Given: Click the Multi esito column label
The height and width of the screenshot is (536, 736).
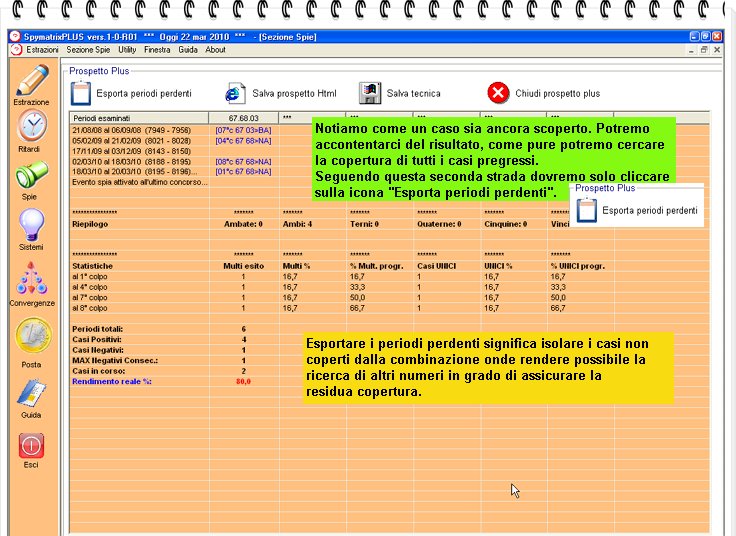Looking at the screenshot, I should pyautogui.click(x=243, y=266).
